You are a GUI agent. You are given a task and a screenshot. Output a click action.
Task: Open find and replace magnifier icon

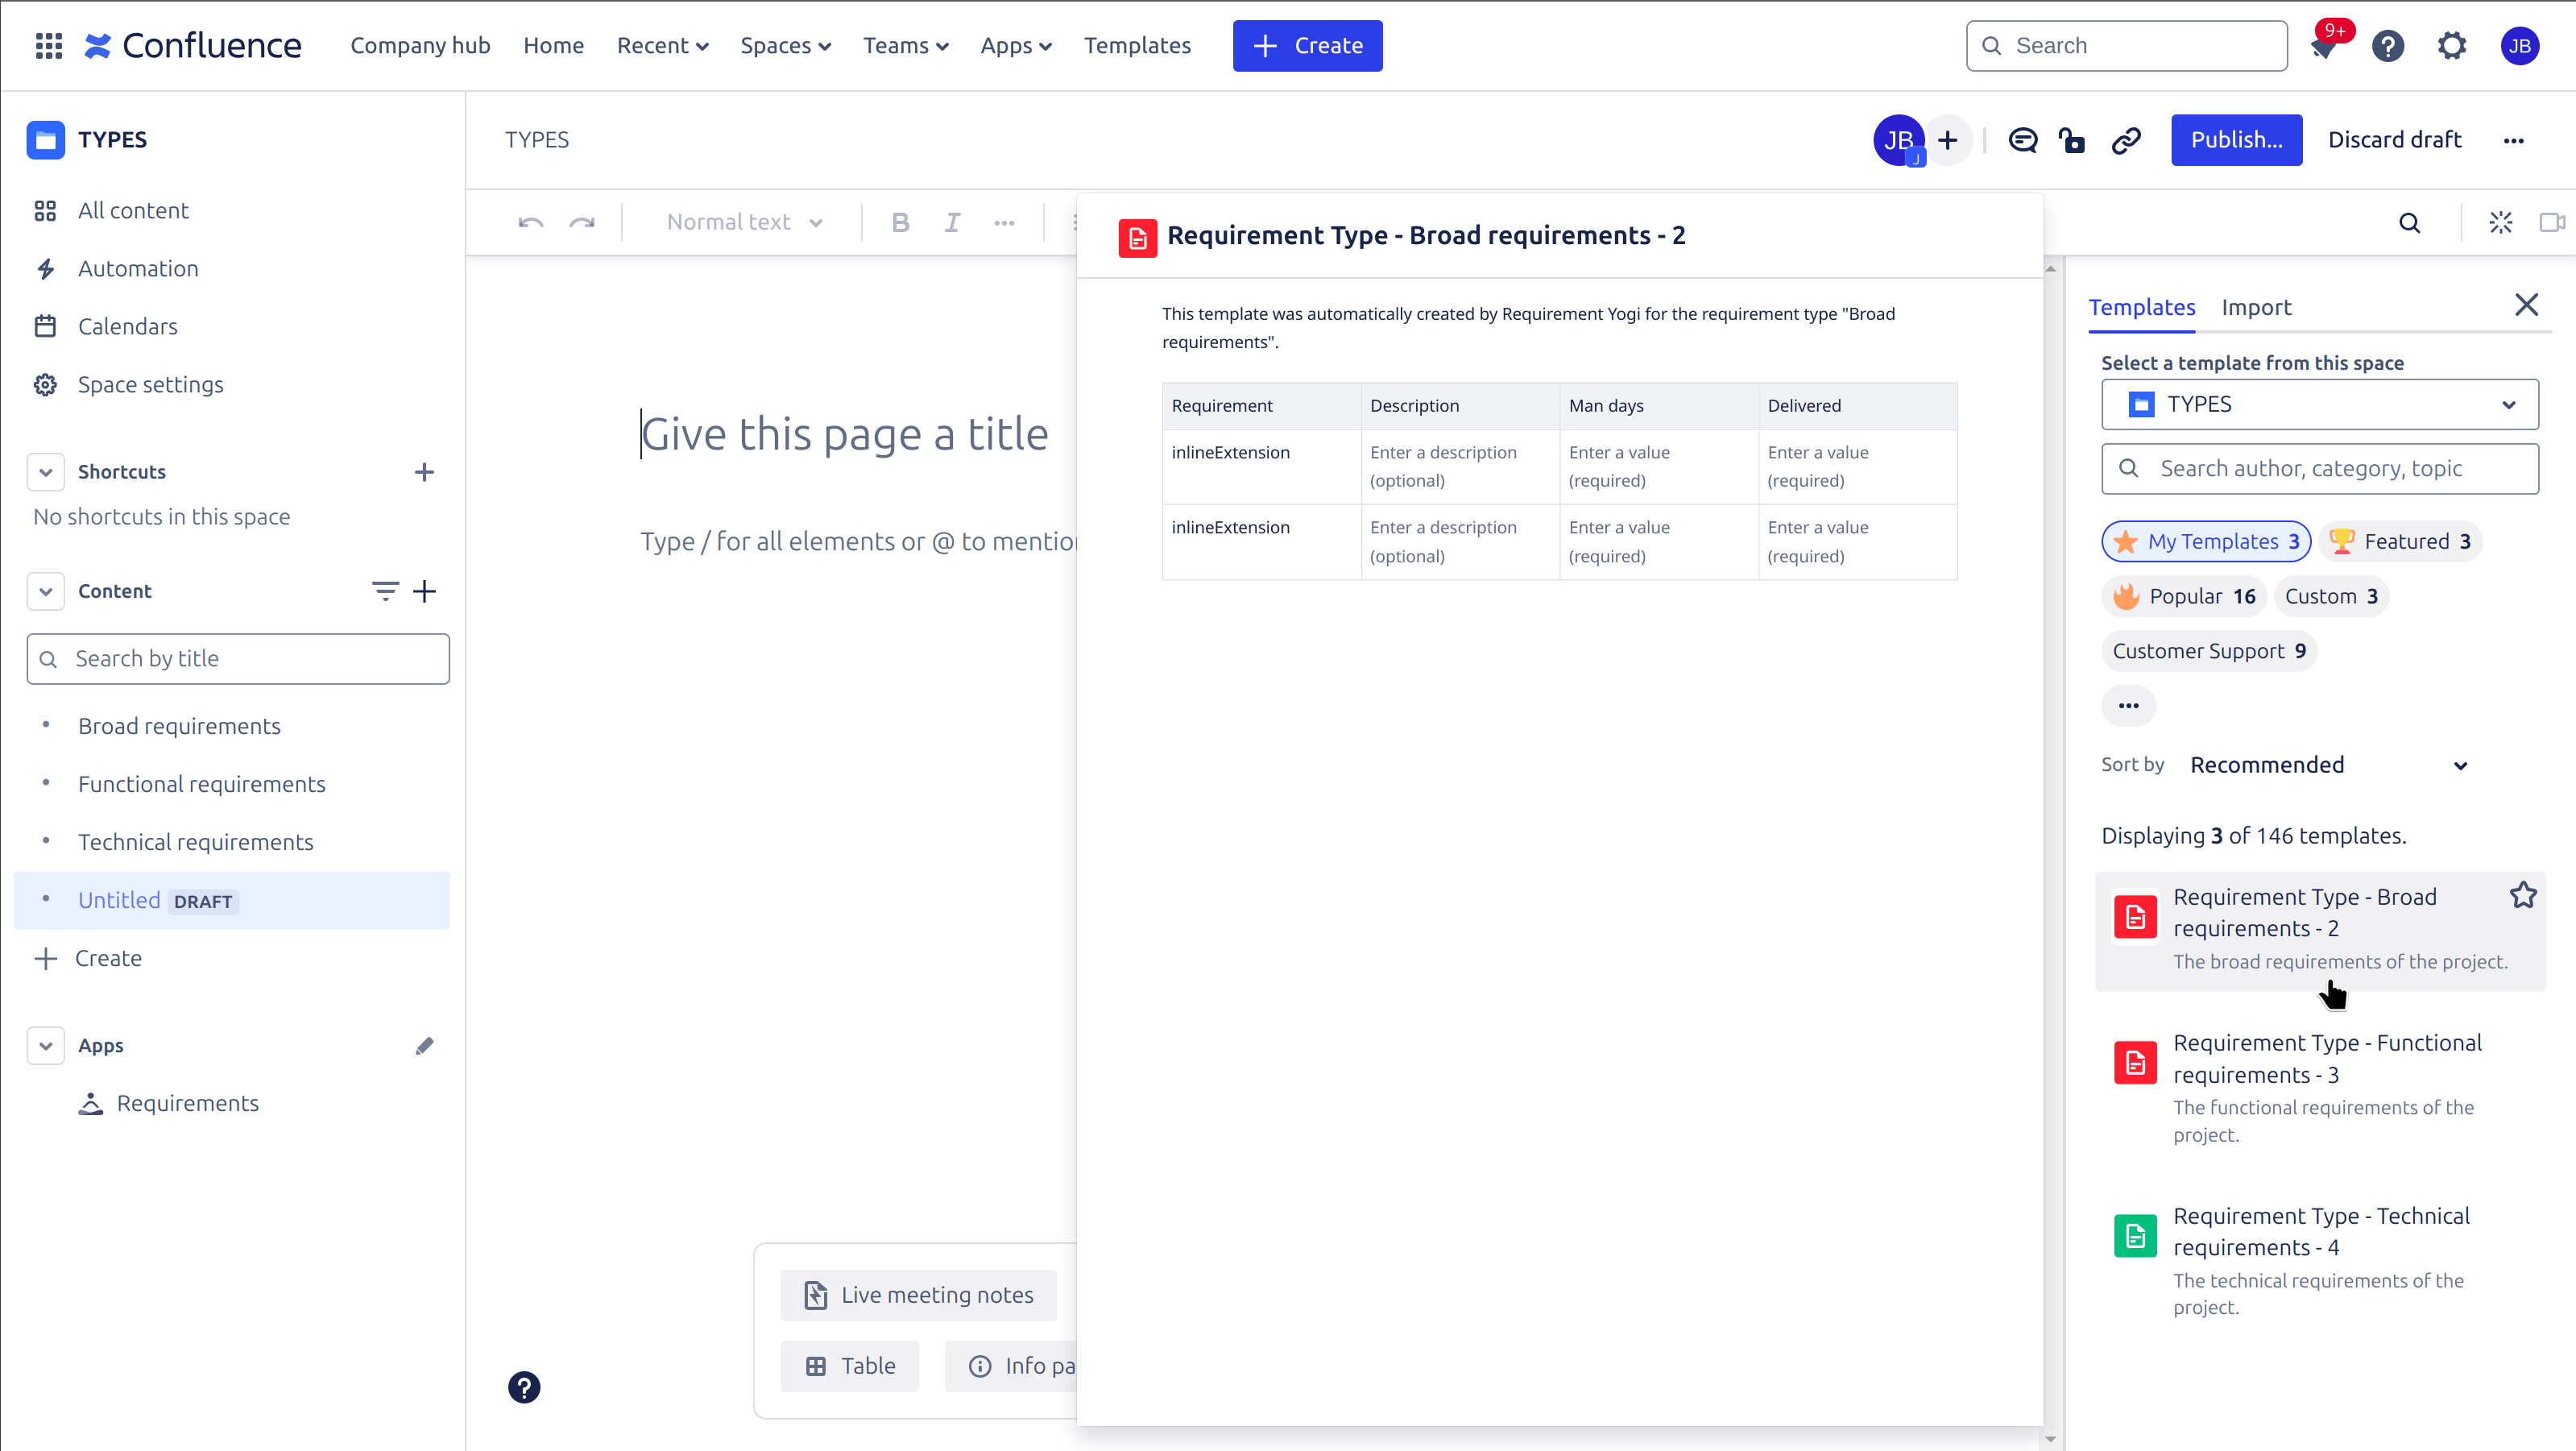[x=2409, y=222]
